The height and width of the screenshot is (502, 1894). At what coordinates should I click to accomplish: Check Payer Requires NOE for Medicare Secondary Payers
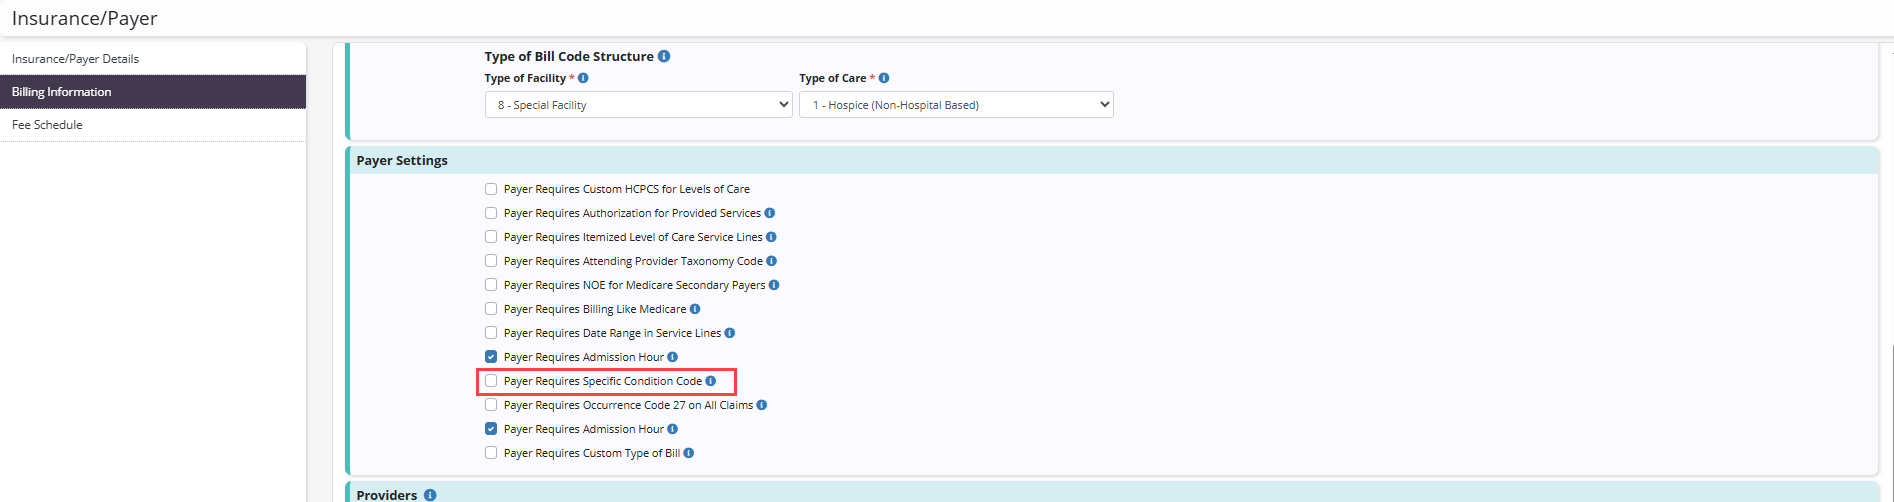pyautogui.click(x=491, y=285)
